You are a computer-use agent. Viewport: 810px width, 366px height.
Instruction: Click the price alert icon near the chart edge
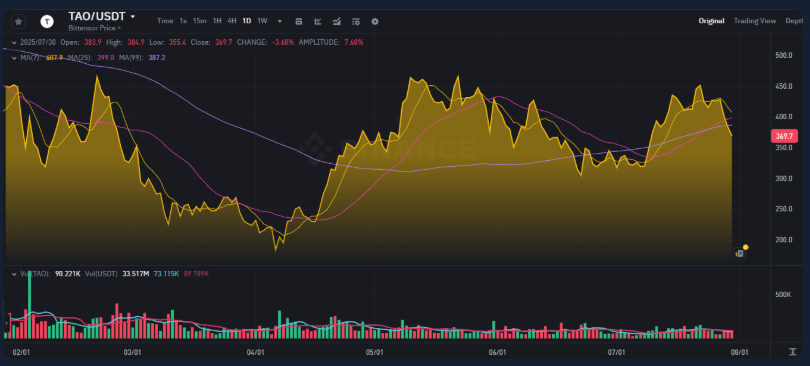[740, 253]
